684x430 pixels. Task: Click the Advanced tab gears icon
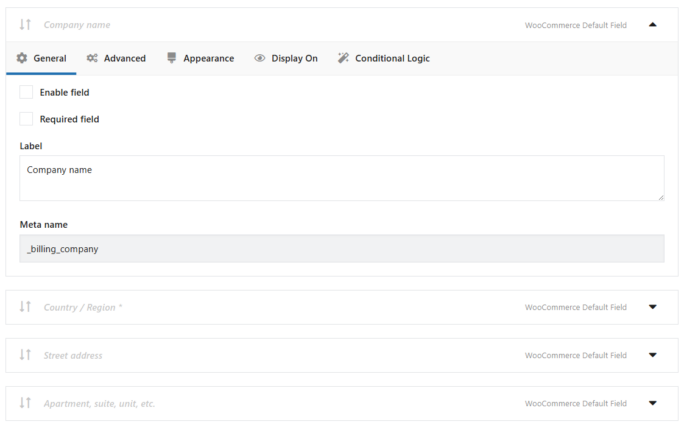coord(92,58)
